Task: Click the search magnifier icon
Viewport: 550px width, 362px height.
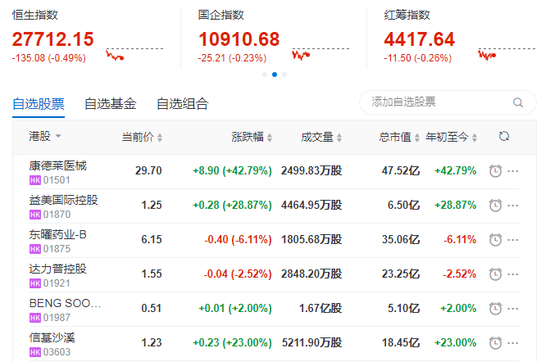Action: [x=518, y=102]
